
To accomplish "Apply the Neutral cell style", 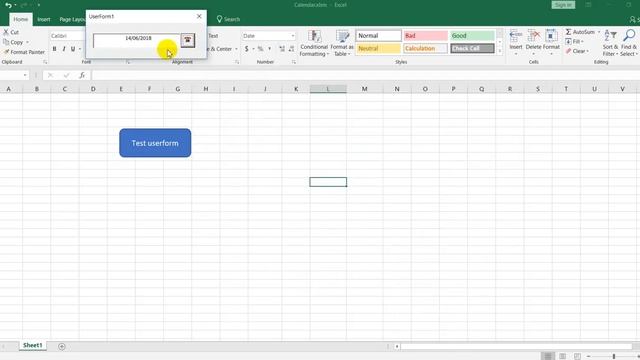I will pyautogui.click(x=378, y=49).
